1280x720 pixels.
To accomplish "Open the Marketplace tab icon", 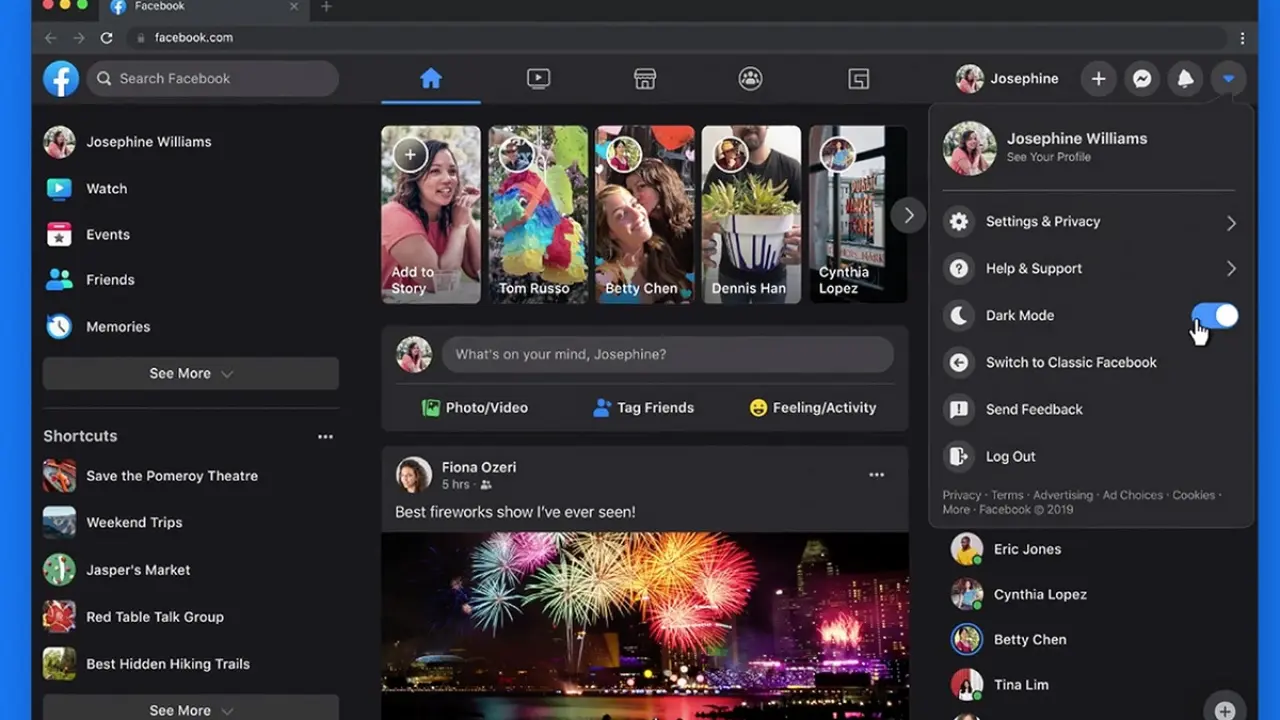I will click(645, 79).
